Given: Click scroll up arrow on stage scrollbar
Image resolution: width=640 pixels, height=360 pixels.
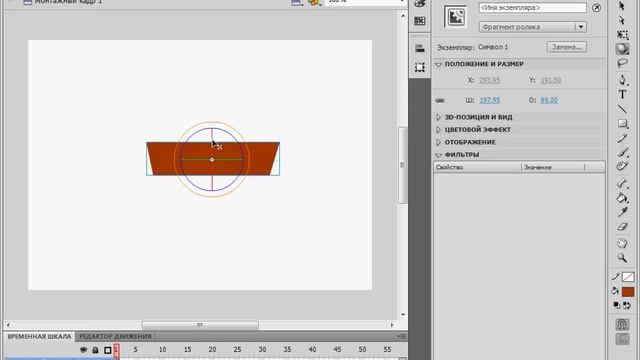Looking at the screenshot, I should coord(403,16).
